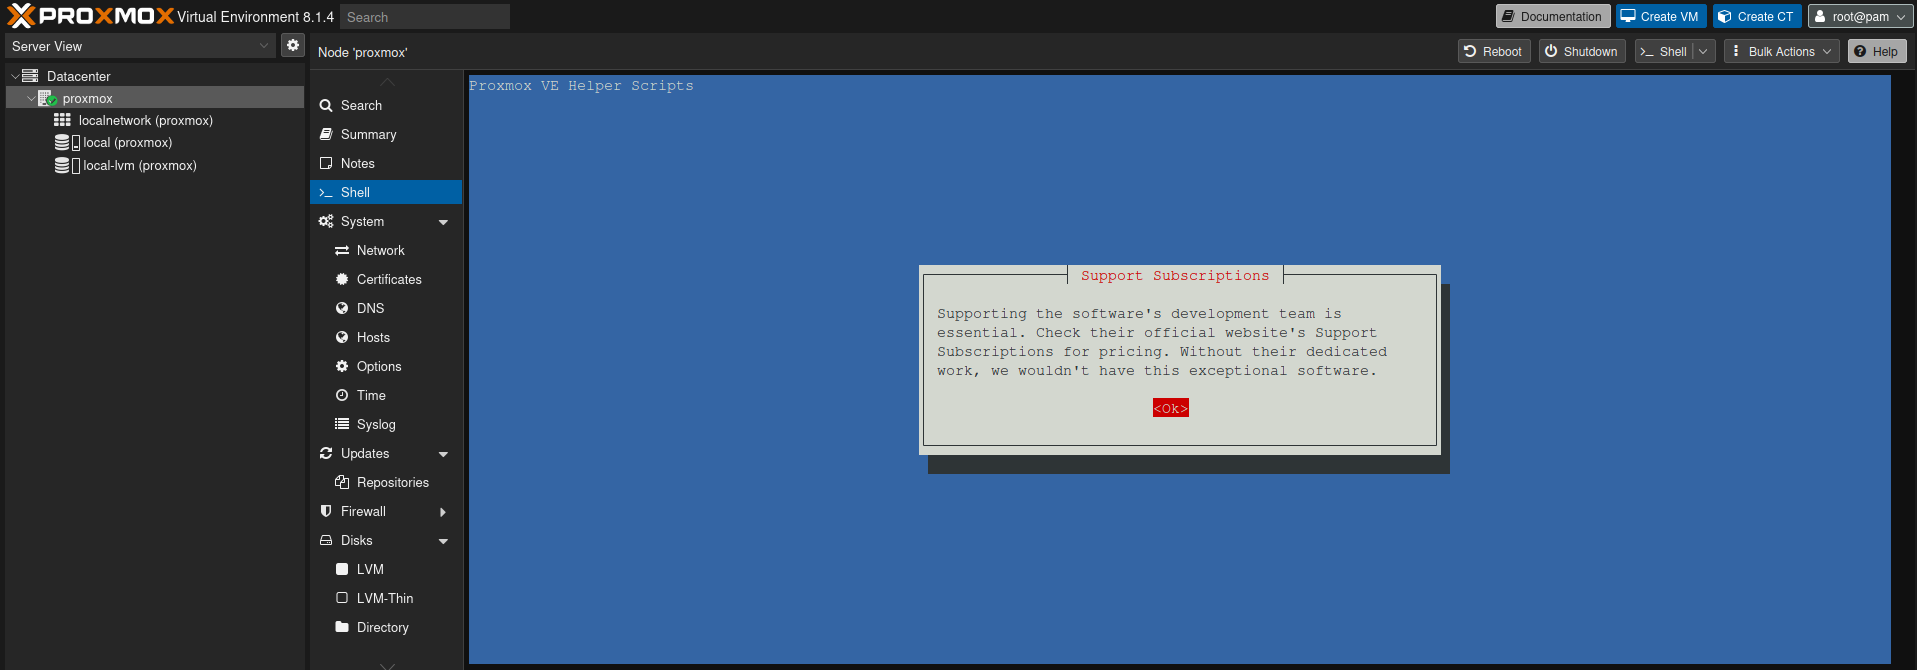The image size is (1917, 670).
Task: Open the LVM-Thin menu item
Action: [x=386, y=598]
